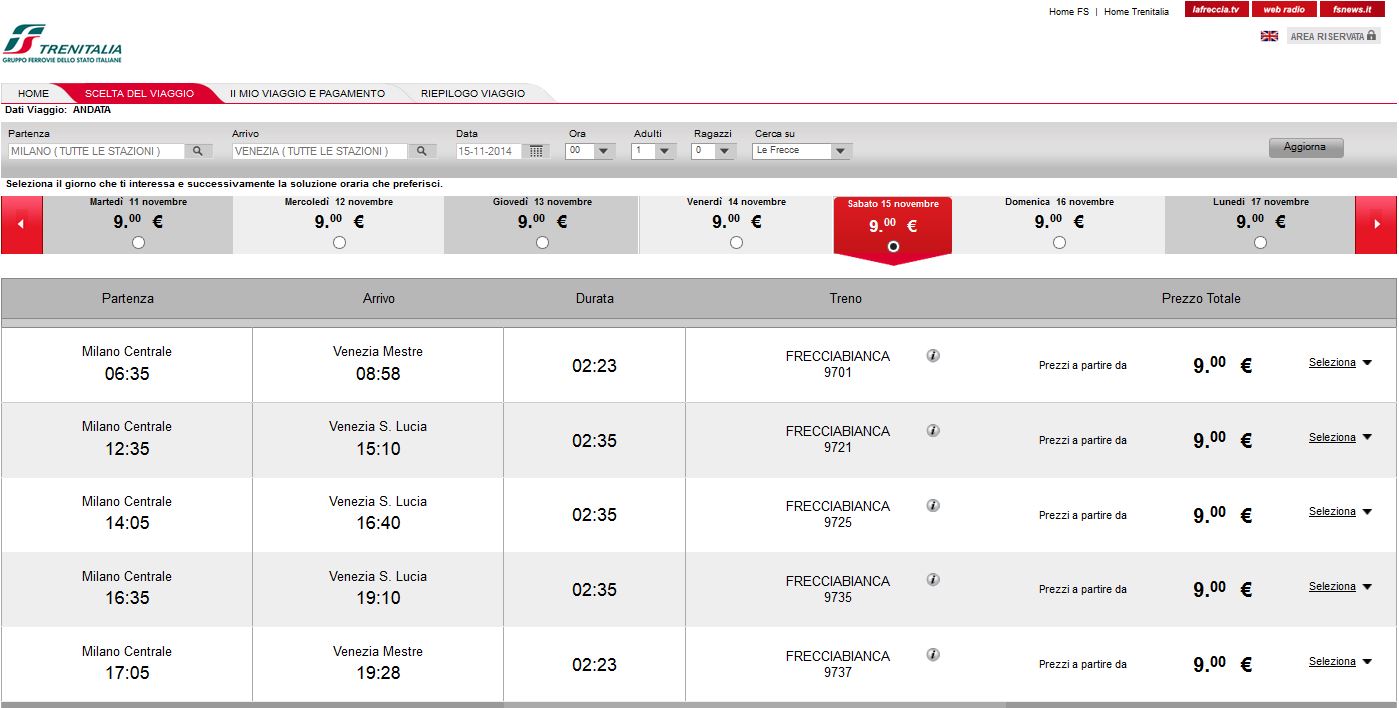Viewport: 1399px width, 708px height.
Task: Click arrival time 15:10
Action: click(378, 449)
